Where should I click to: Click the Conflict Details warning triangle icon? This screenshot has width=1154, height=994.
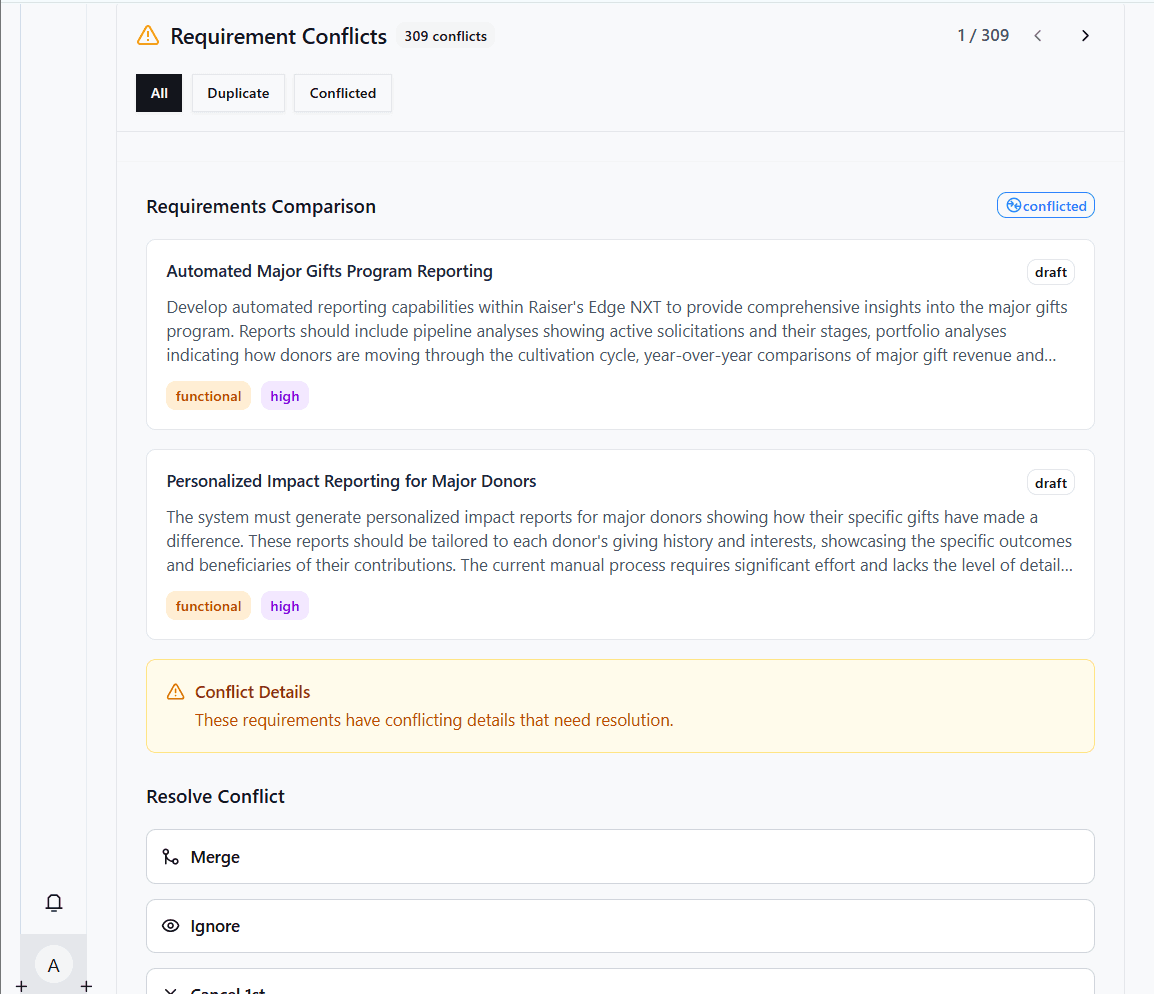coord(175,692)
